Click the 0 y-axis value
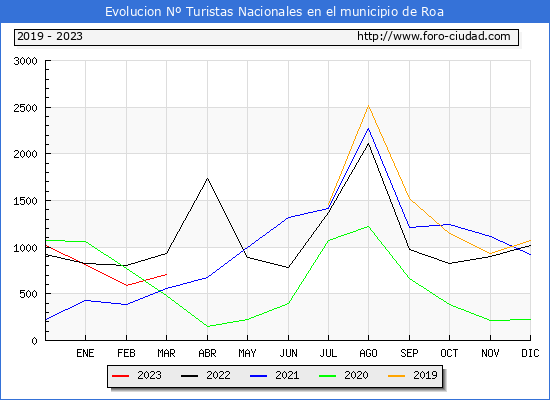The image size is (550, 400). pos(34,341)
